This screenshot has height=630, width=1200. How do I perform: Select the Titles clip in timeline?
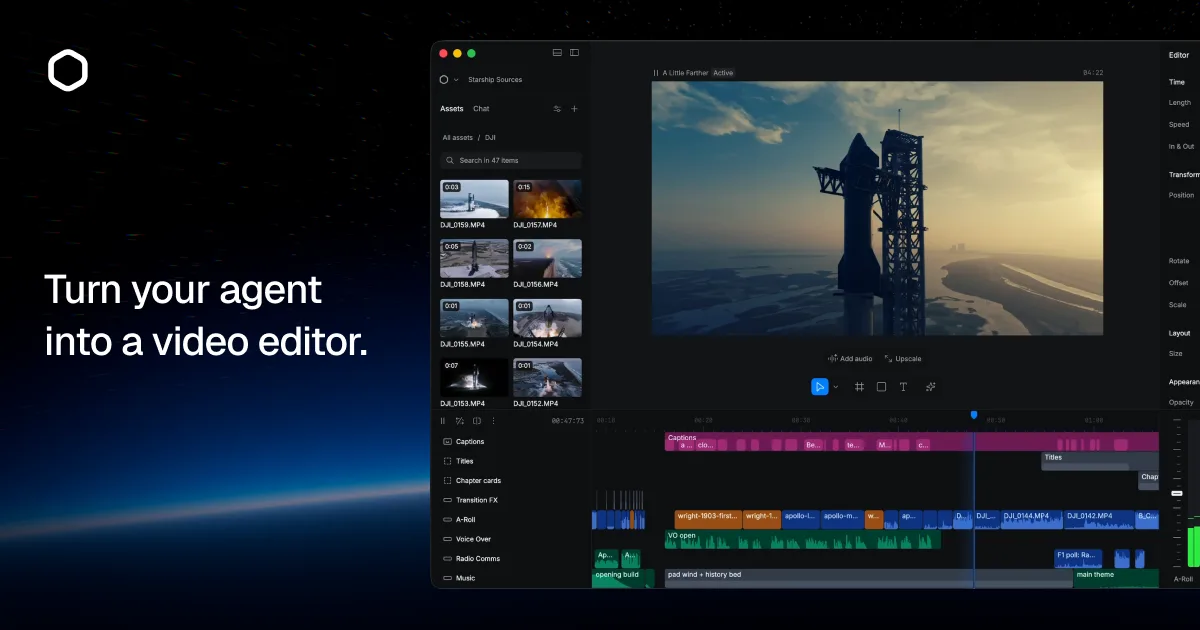coord(1100,461)
